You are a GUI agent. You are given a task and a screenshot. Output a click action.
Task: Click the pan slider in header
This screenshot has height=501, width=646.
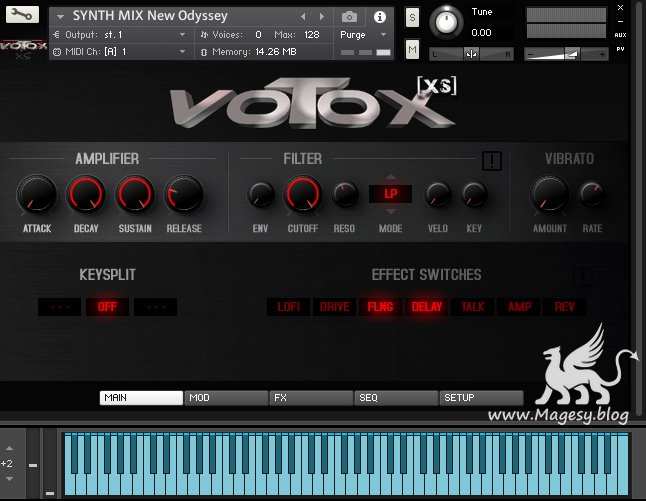coord(471,54)
